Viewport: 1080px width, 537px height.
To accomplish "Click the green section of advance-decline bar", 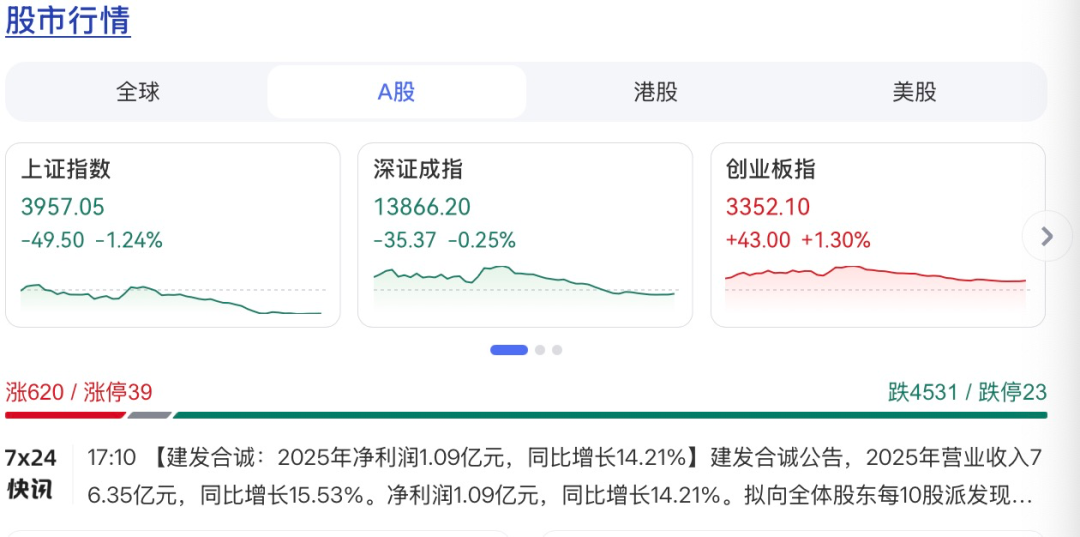I will [610, 415].
